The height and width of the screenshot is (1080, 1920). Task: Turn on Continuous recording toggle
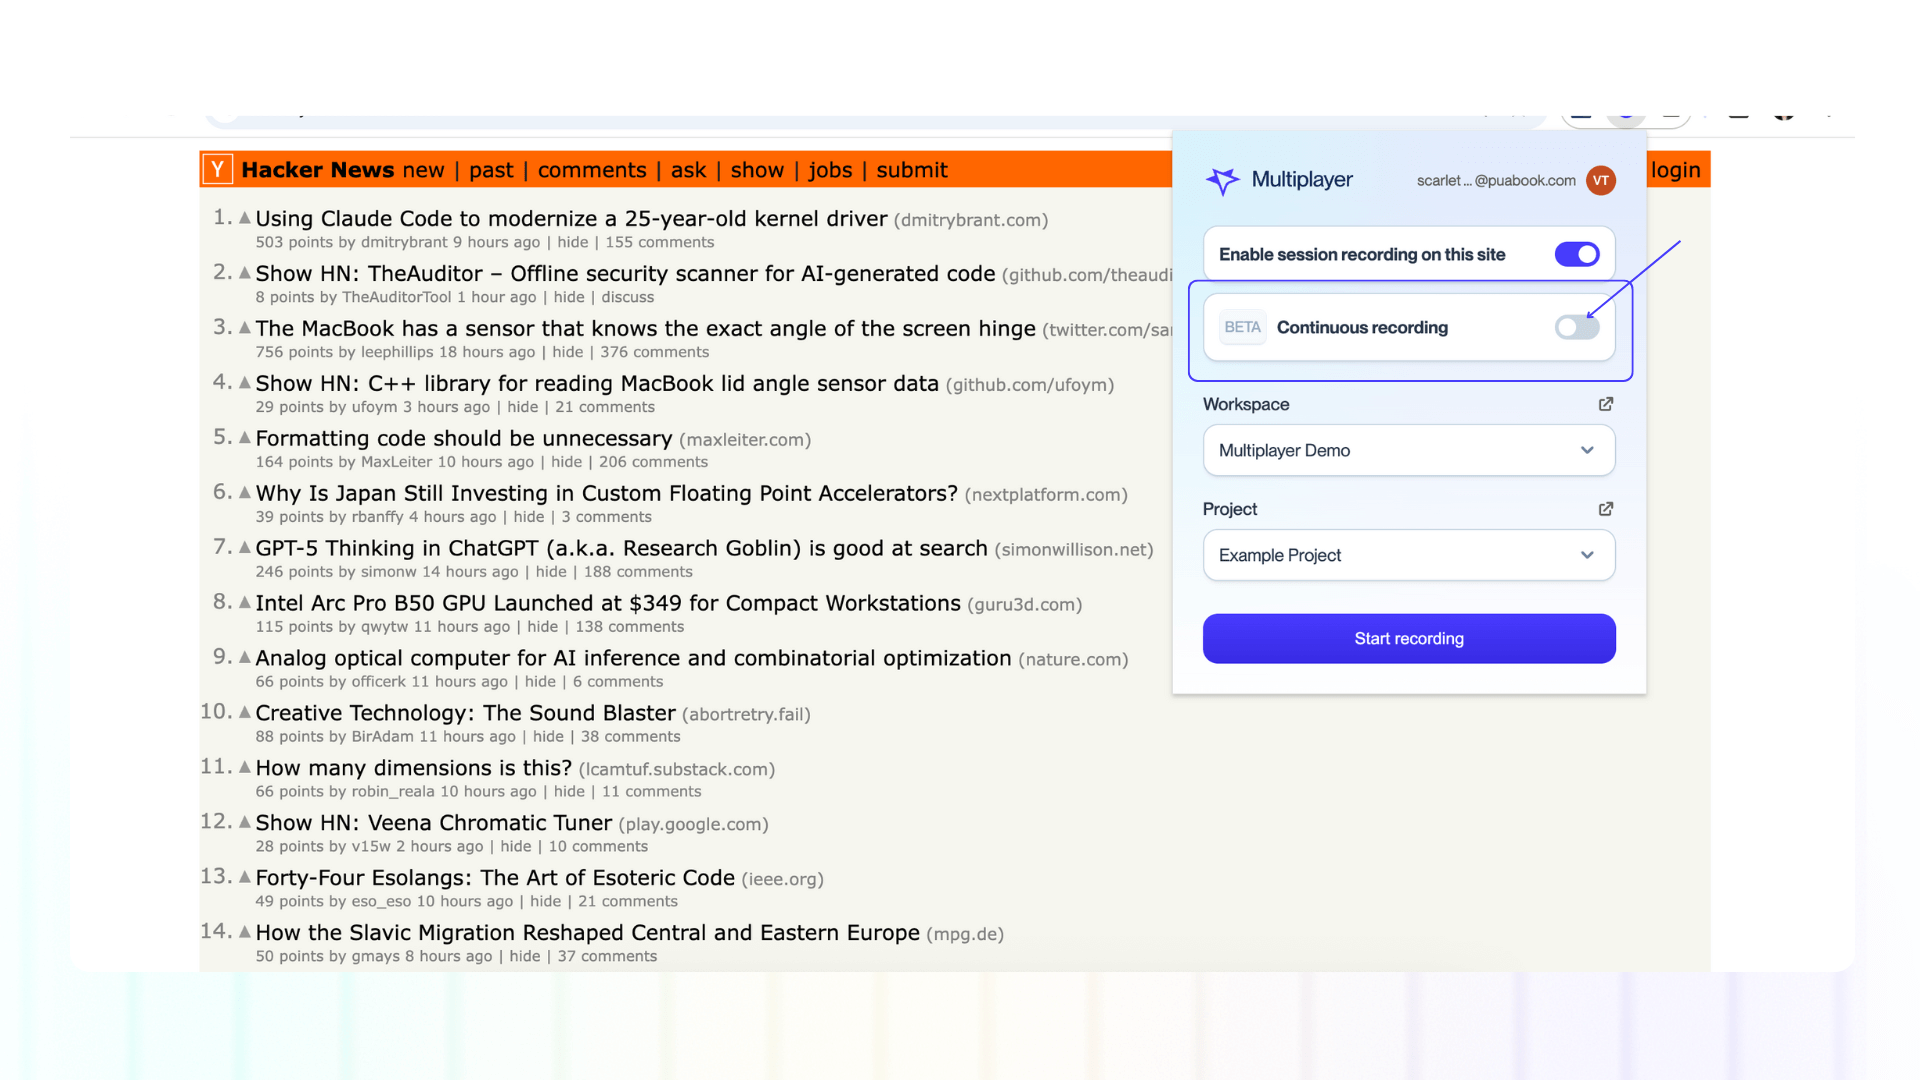(x=1577, y=327)
